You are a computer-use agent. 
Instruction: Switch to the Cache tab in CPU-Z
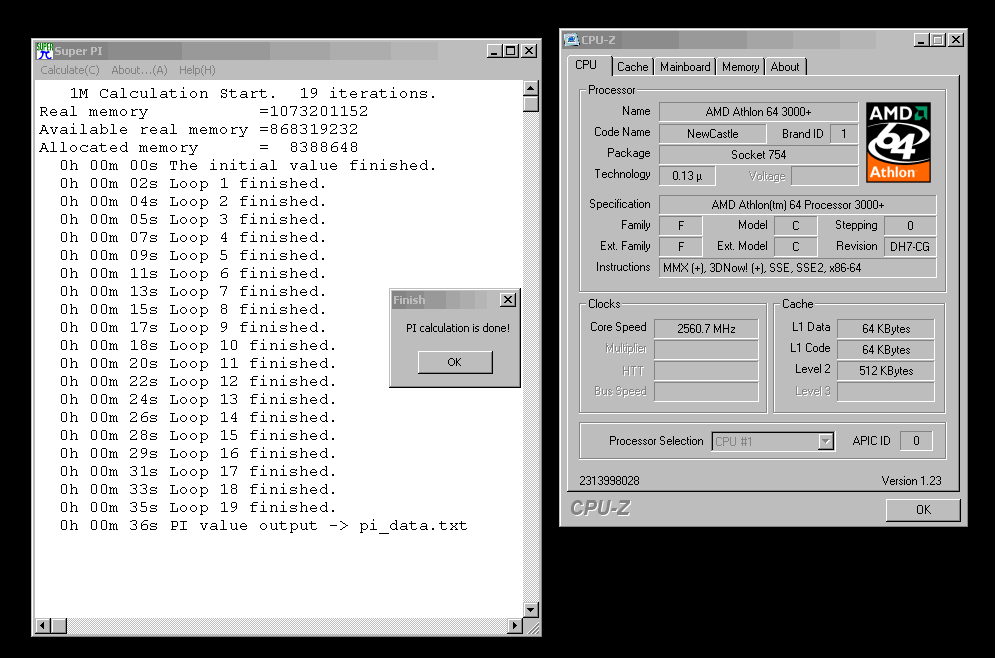(x=632, y=67)
